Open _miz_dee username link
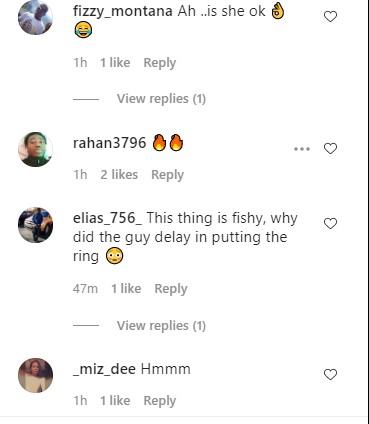369x424 pixels. coord(104,369)
